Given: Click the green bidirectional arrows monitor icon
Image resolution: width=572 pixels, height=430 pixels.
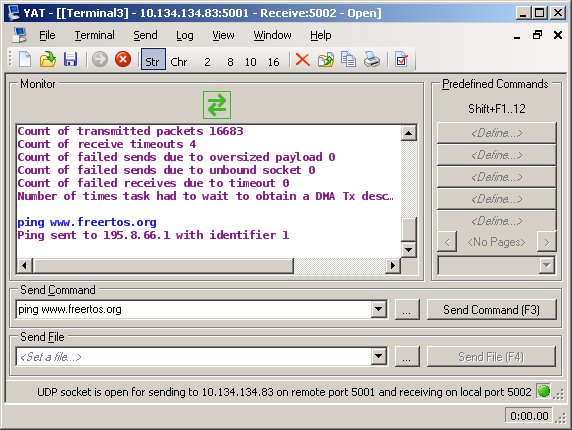Looking at the screenshot, I should 217,105.
